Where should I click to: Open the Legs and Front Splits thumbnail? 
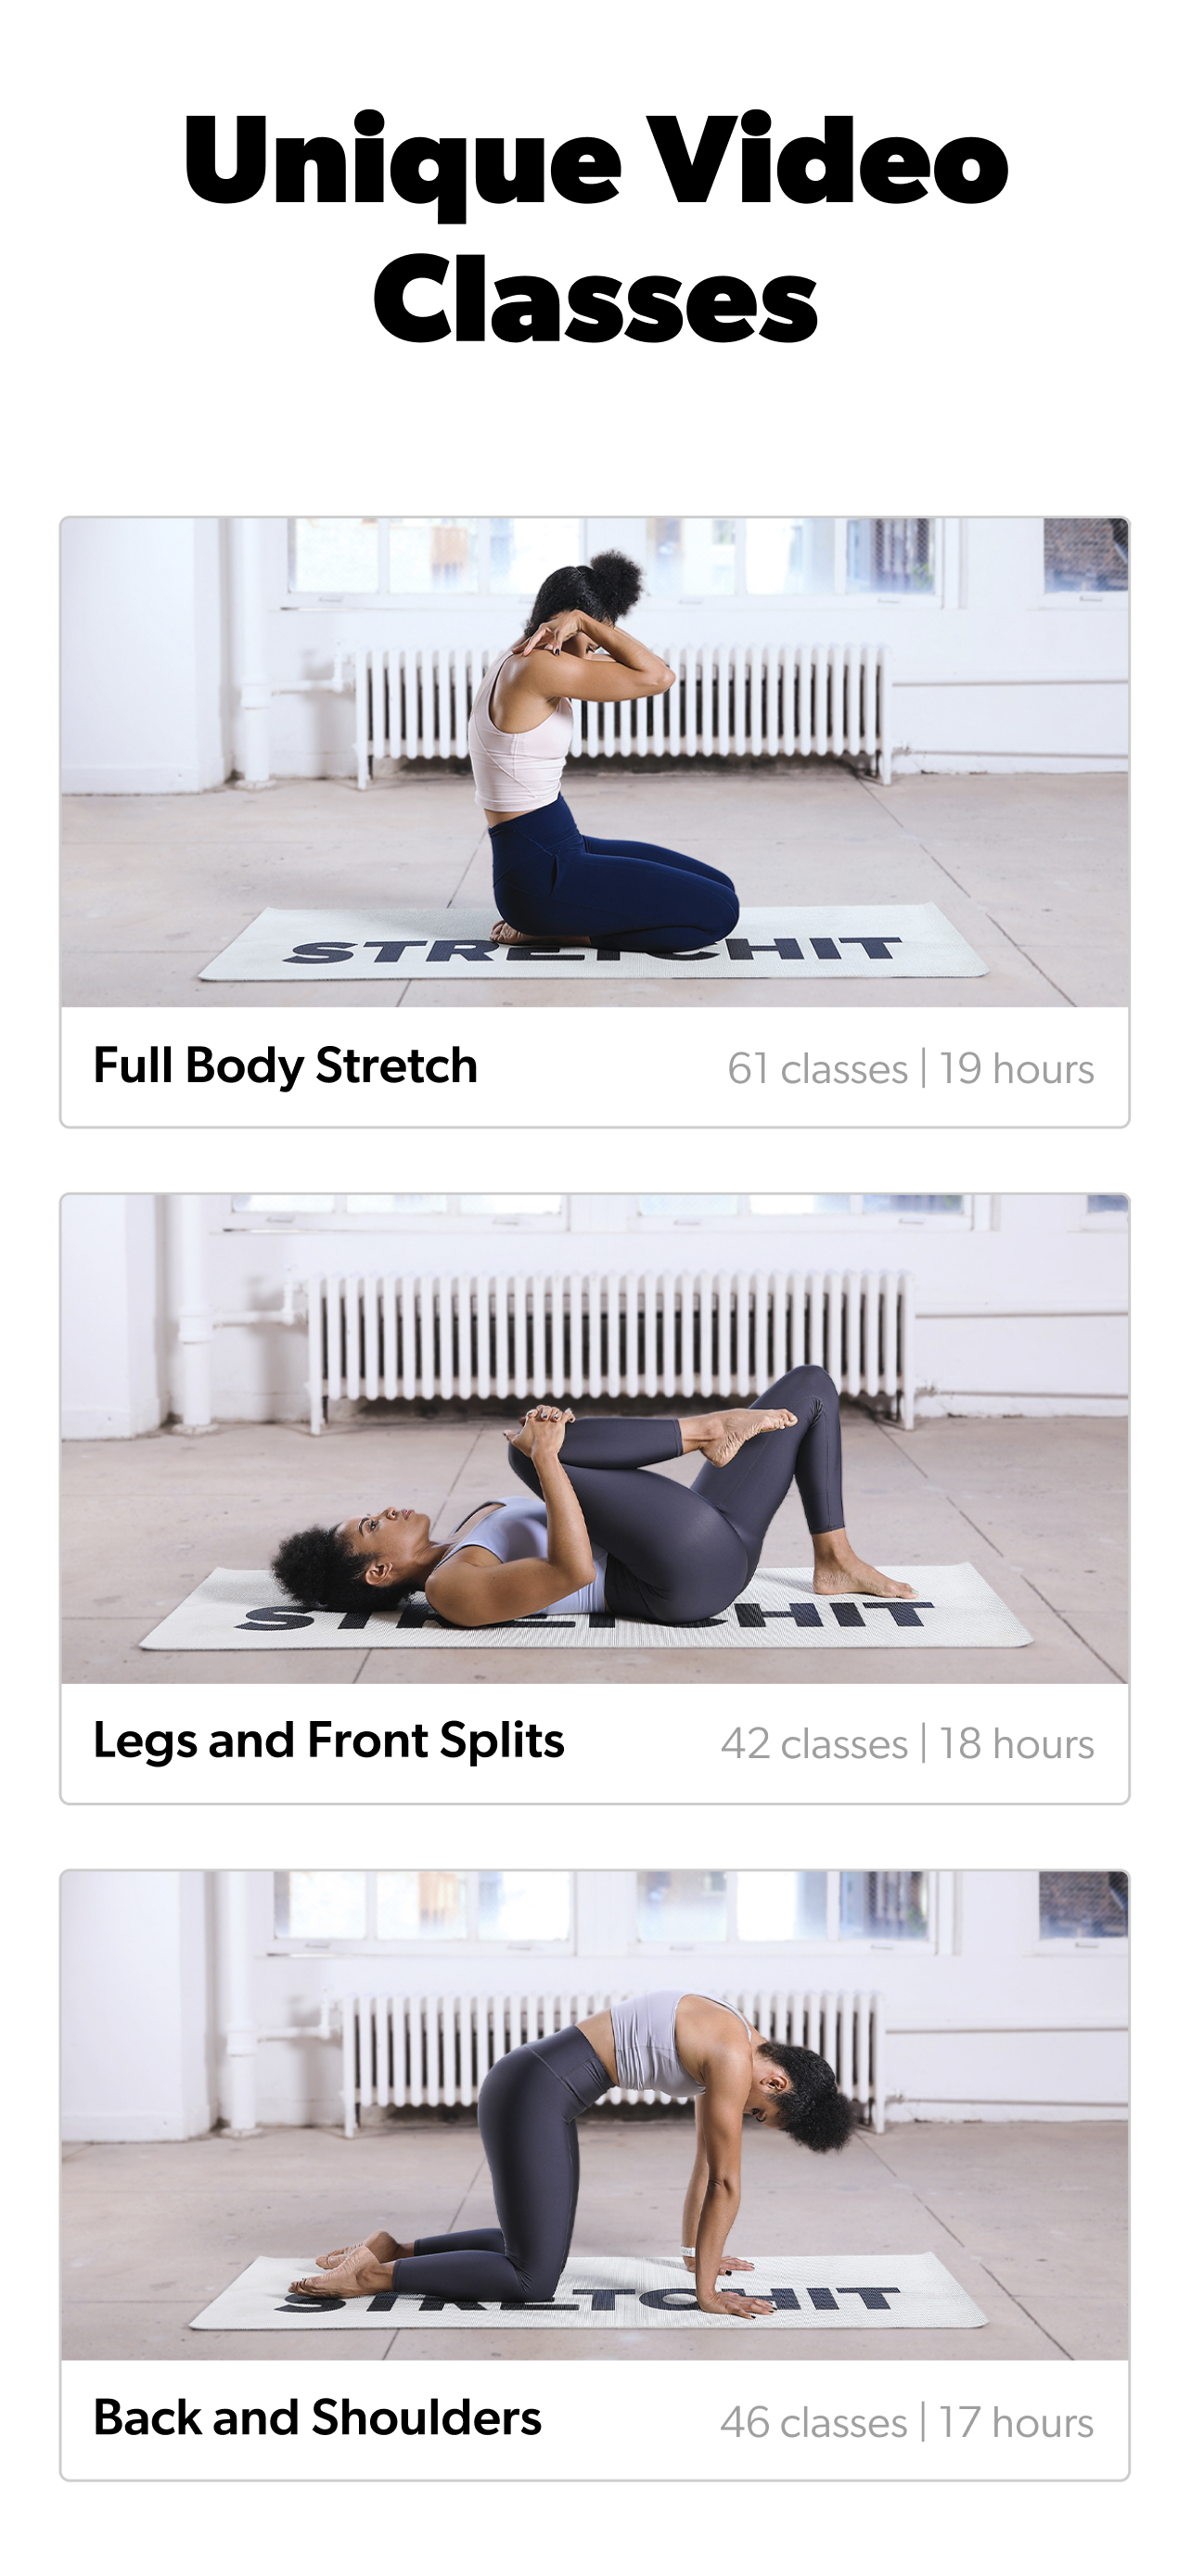pyautogui.click(x=595, y=1438)
